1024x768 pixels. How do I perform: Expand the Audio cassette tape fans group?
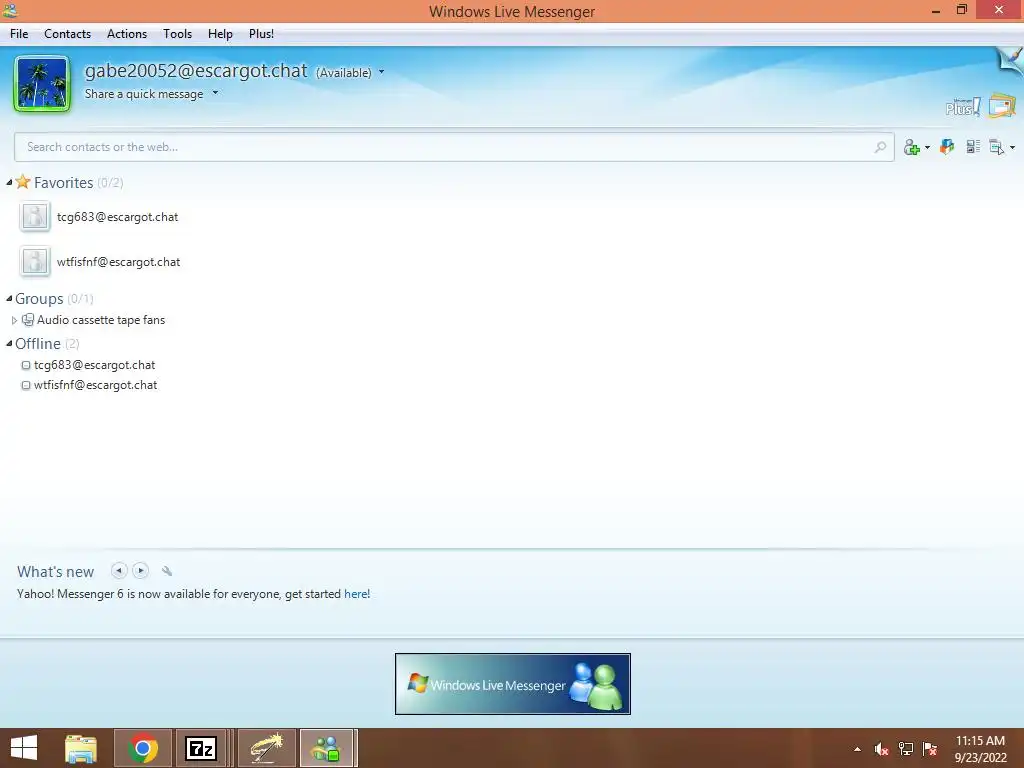[x=14, y=320]
